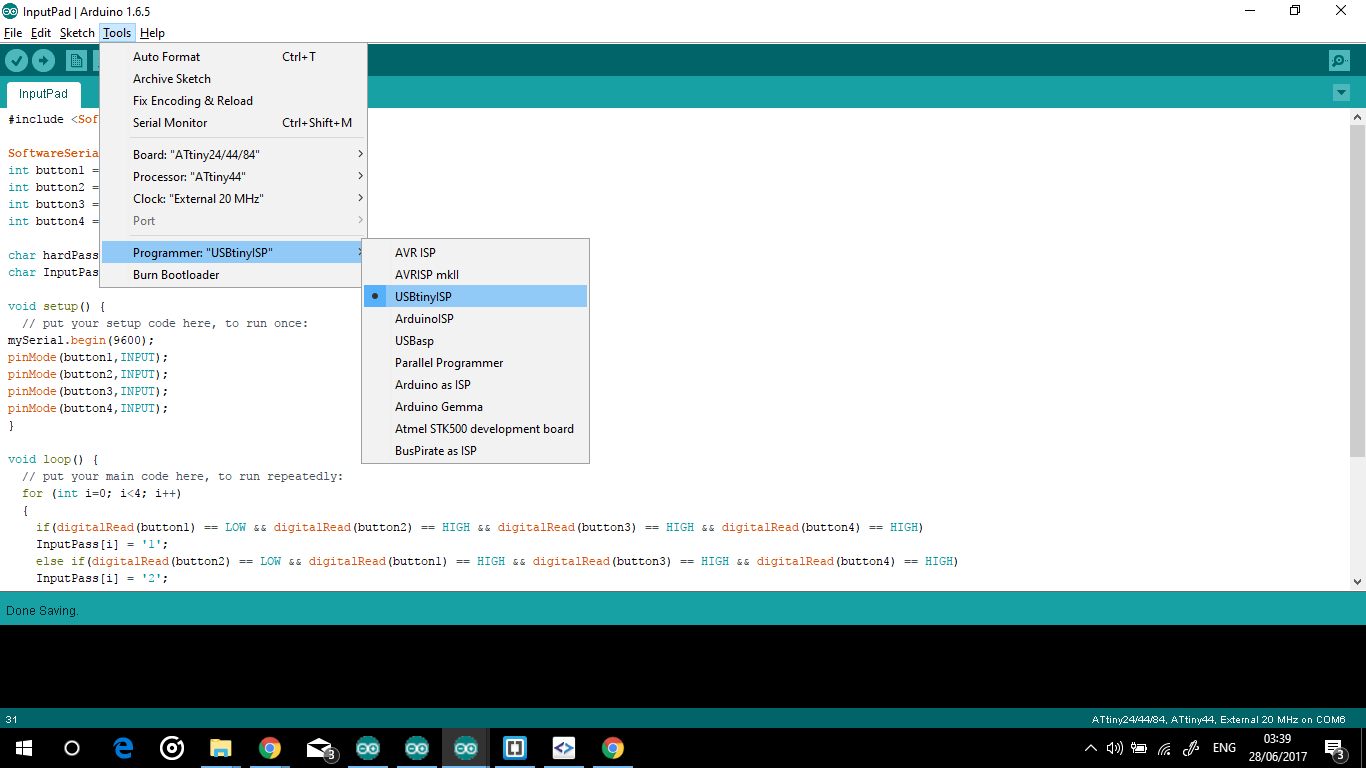Click the pen workspace tray icon
Viewport: 1366px width, 768px height.
pos(1190,748)
